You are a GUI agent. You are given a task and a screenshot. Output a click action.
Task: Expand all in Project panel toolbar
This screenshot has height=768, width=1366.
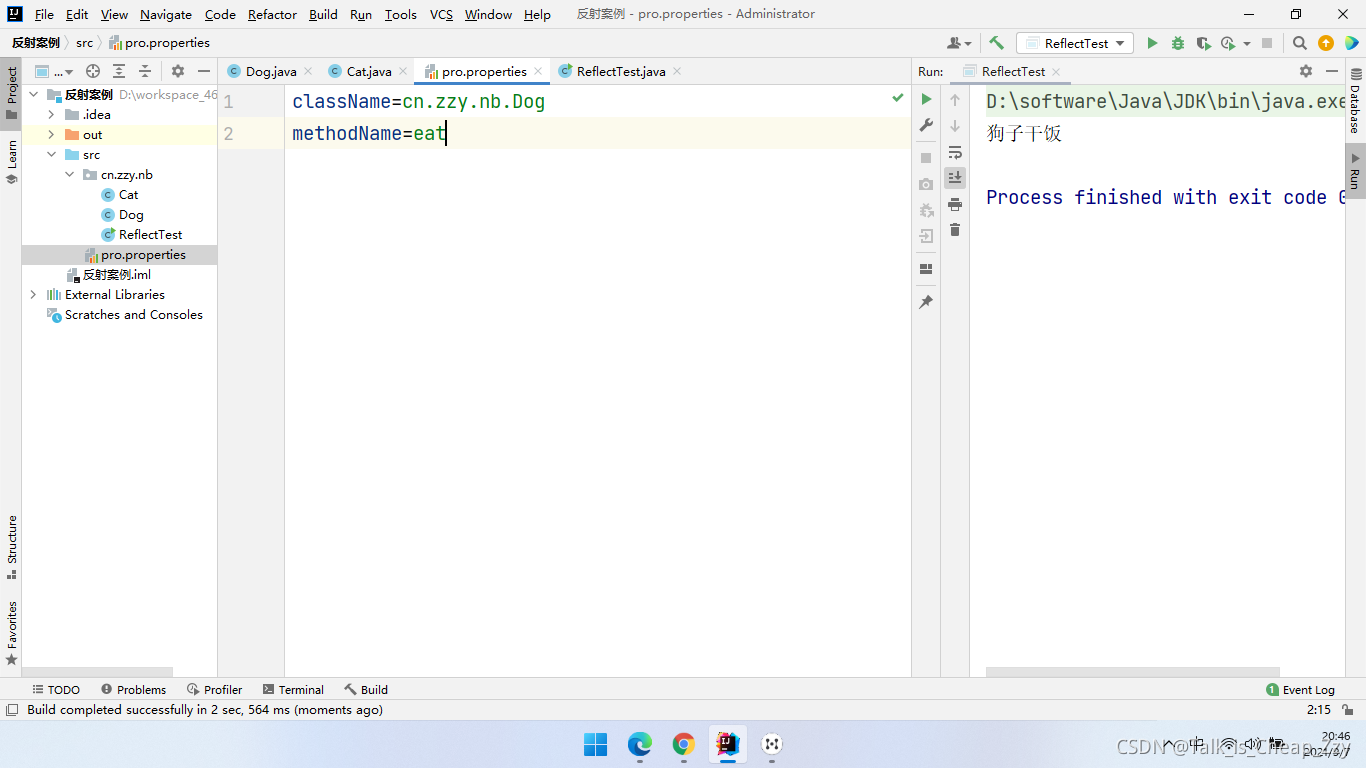(119, 71)
